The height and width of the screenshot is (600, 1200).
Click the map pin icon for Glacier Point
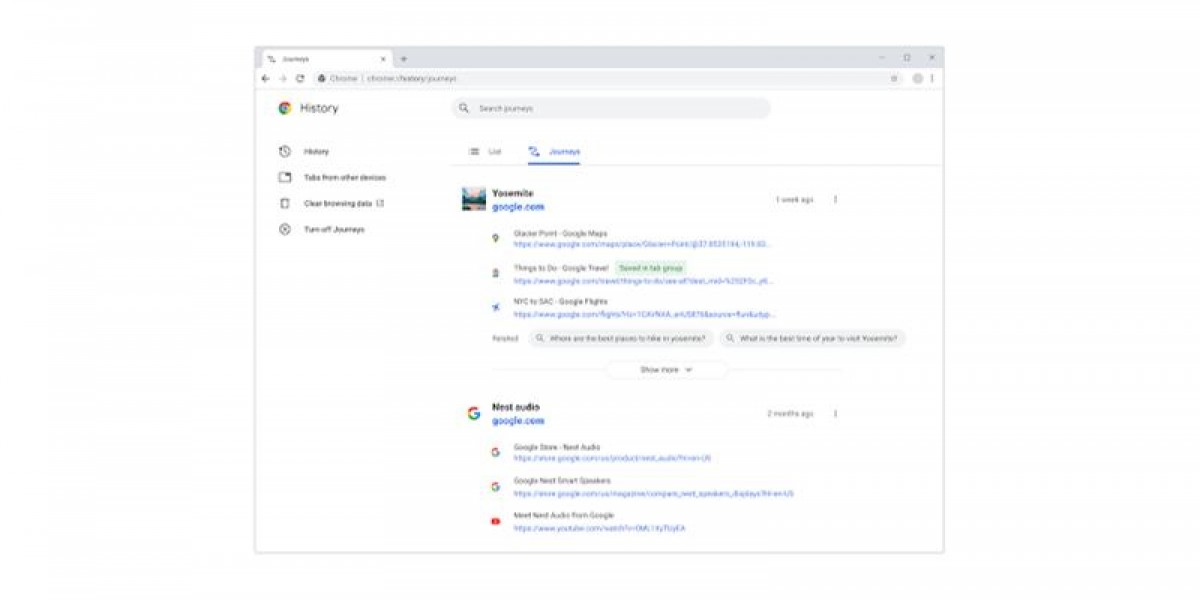click(495, 238)
